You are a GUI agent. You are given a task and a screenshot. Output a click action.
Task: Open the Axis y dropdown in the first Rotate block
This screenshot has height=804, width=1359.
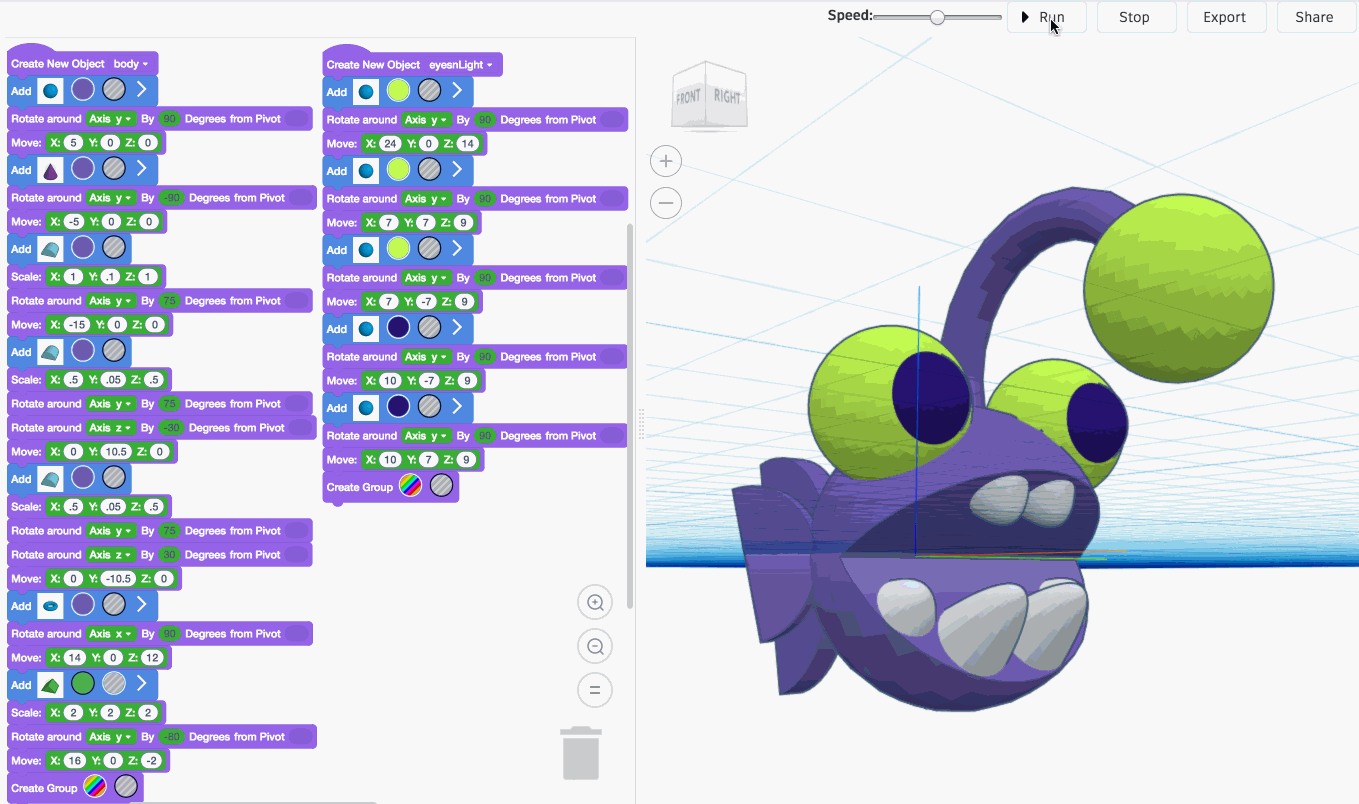(x=110, y=119)
